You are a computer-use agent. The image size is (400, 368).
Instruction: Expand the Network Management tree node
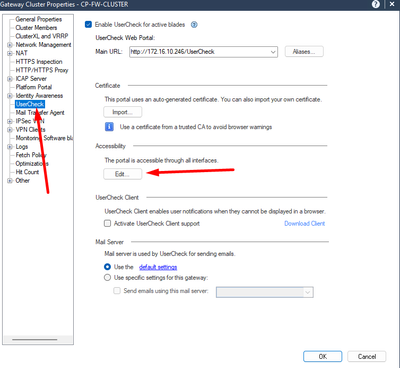click(10, 45)
